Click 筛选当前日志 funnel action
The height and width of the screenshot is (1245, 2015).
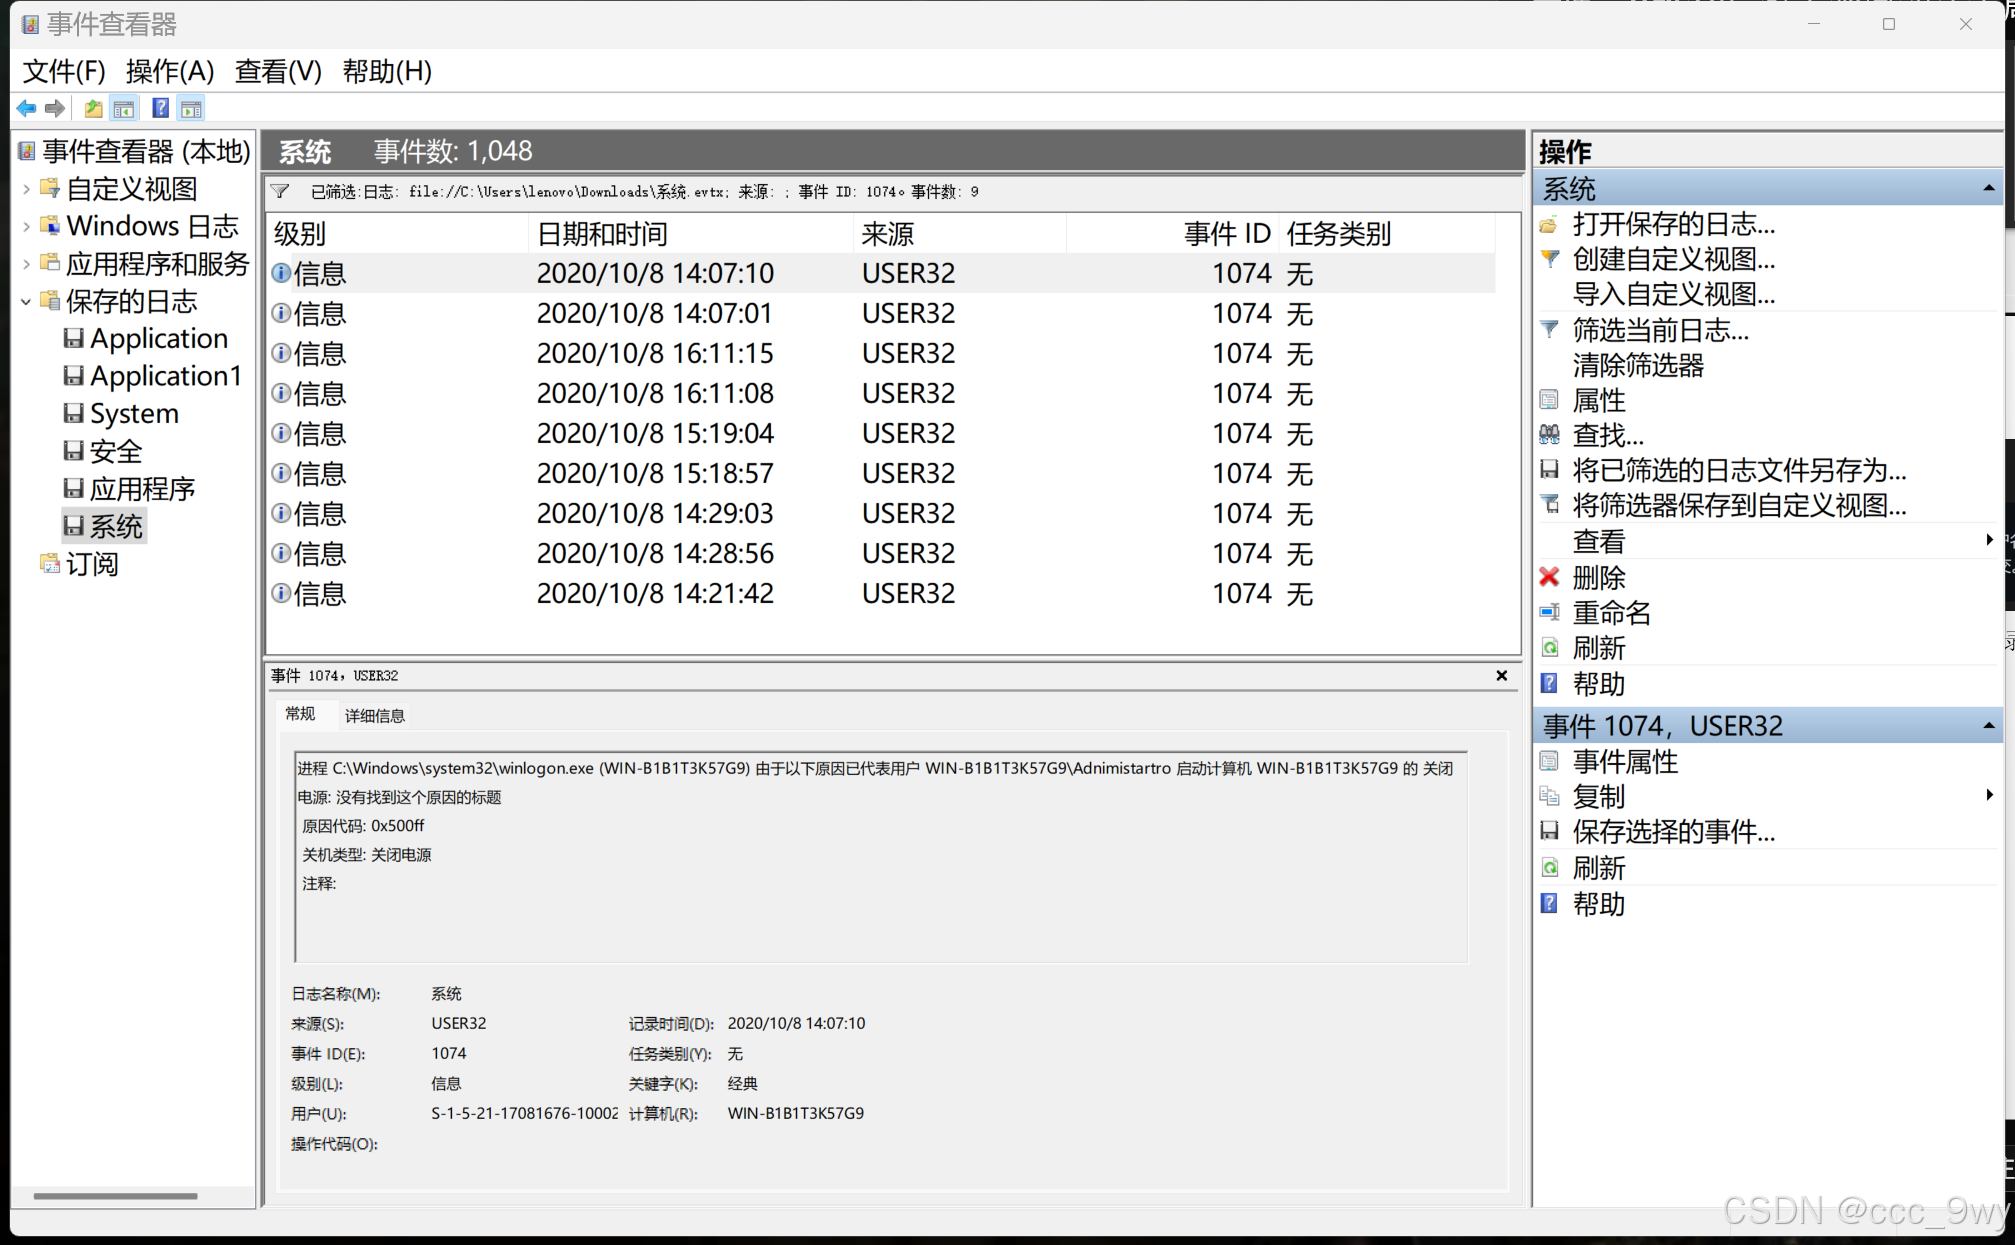click(1659, 330)
